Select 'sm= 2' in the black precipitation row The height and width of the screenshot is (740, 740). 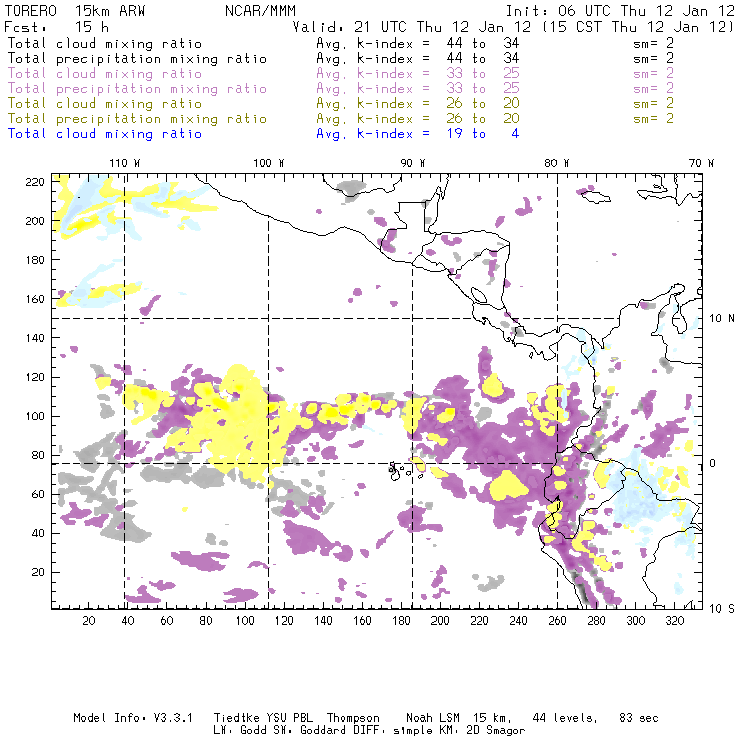point(653,59)
